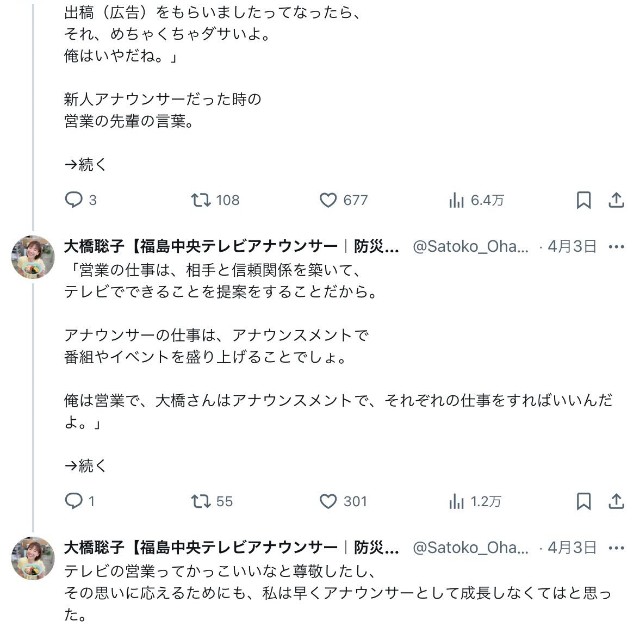Image resolution: width=640 pixels, height=640 pixels.
Task: Reply to the first tweet with 3 replies
Action: pos(73,200)
